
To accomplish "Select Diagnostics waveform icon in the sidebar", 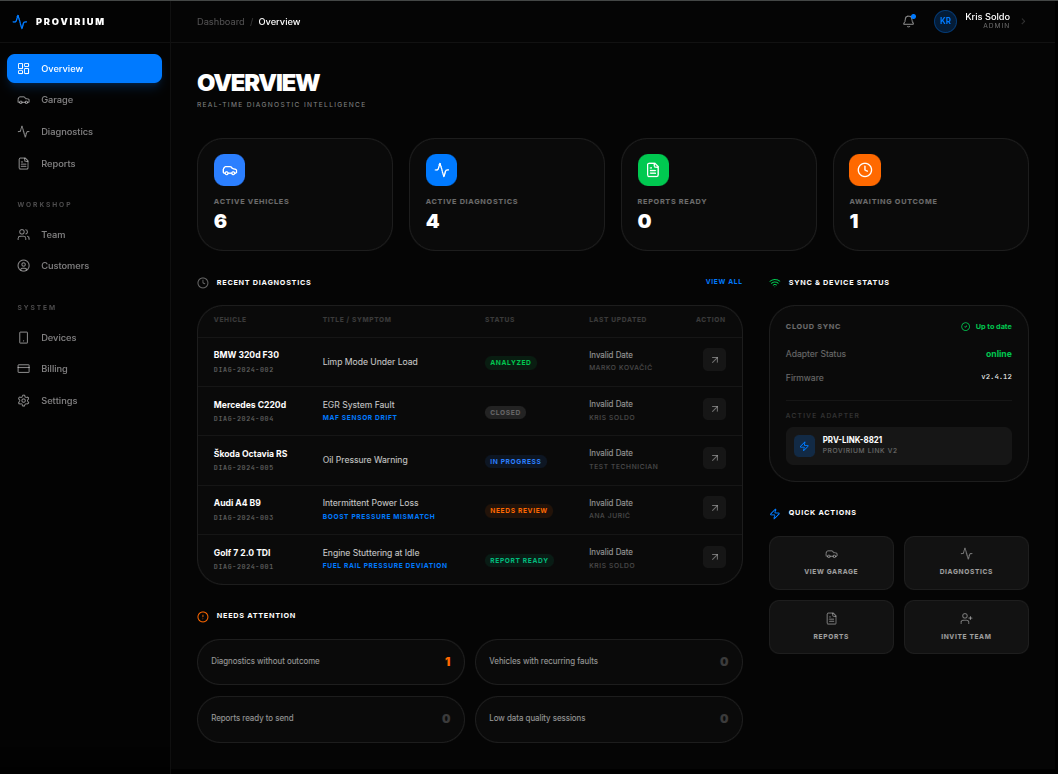I will (22, 131).
